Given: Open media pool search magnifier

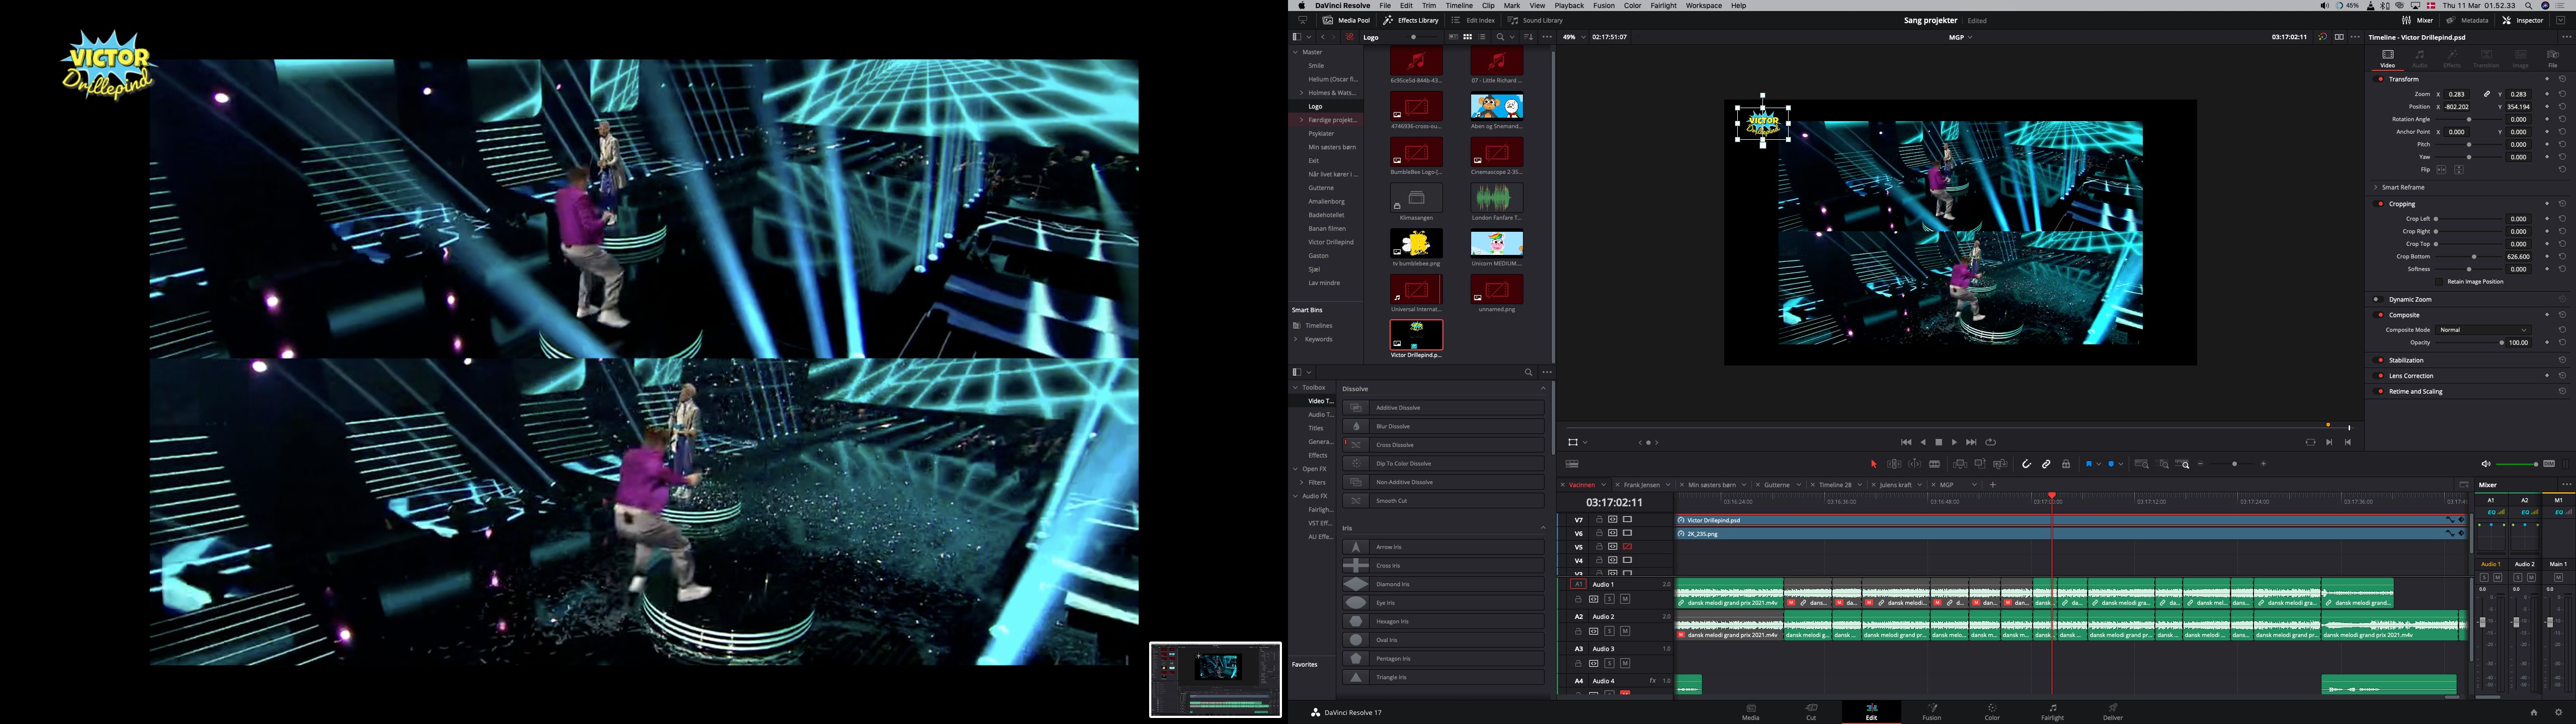Looking at the screenshot, I should tap(1500, 37).
